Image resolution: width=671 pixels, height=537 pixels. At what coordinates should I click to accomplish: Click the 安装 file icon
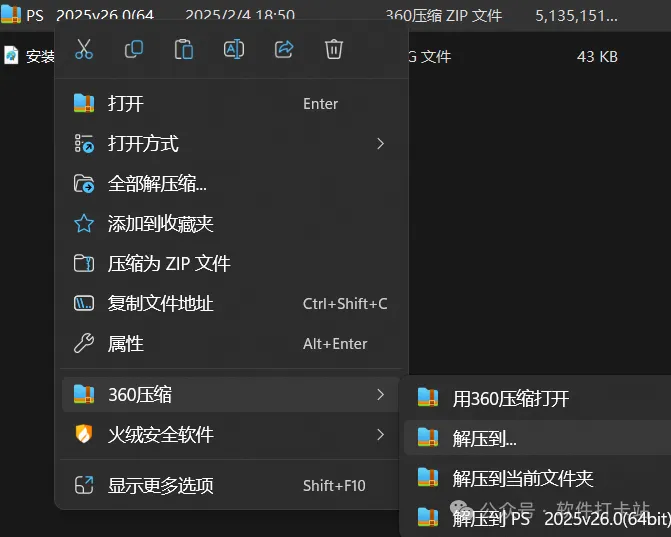(11, 55)
